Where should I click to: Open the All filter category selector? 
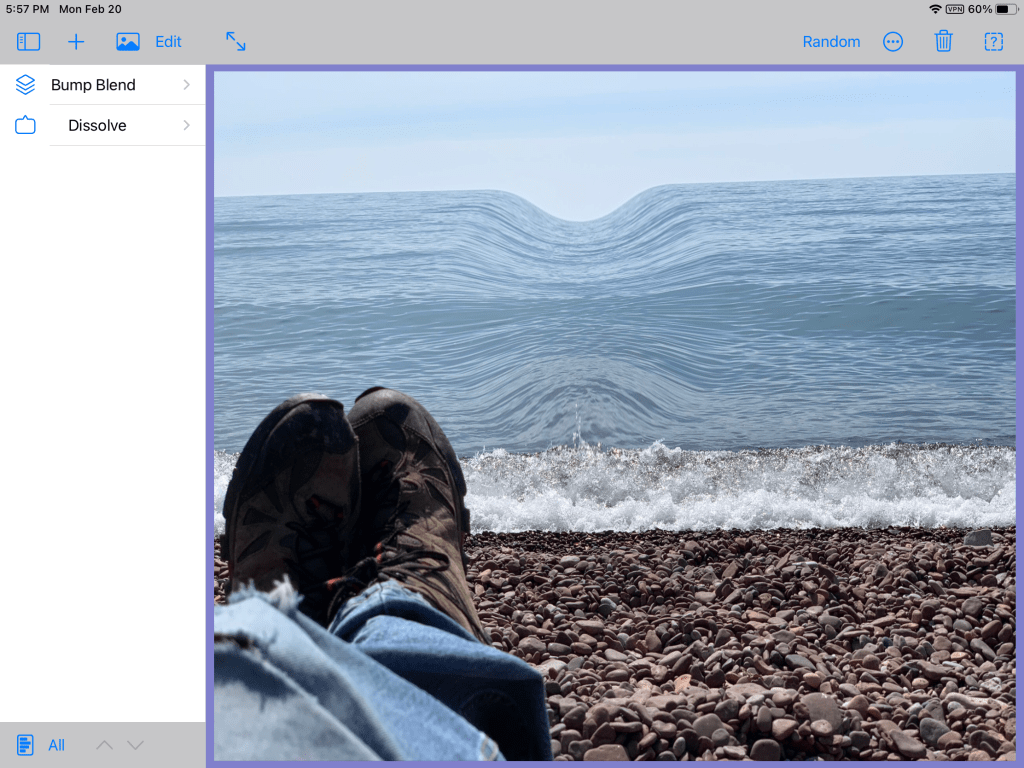pos(56,745)
